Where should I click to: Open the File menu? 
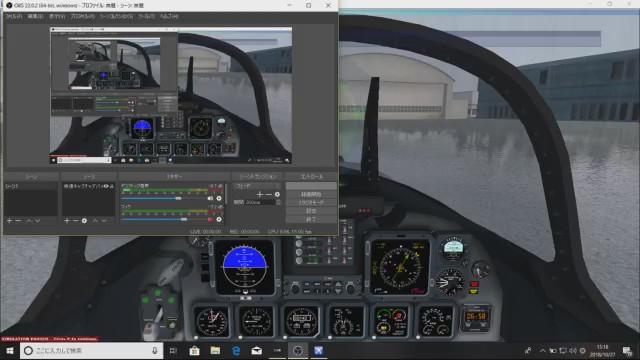click(x=13, y=16)
